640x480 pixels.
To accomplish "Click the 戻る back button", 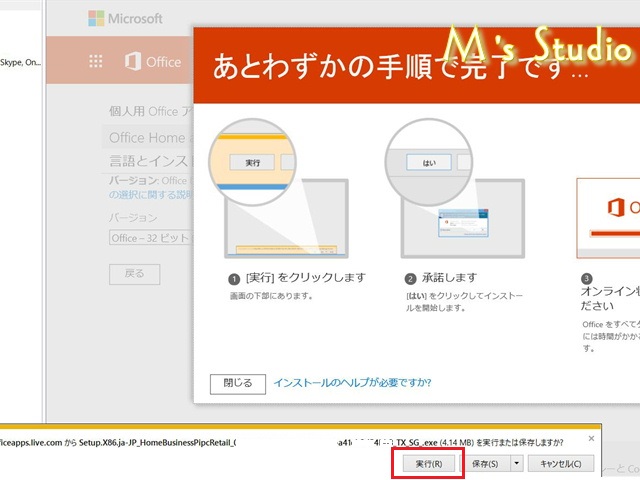I will (134, 274).
